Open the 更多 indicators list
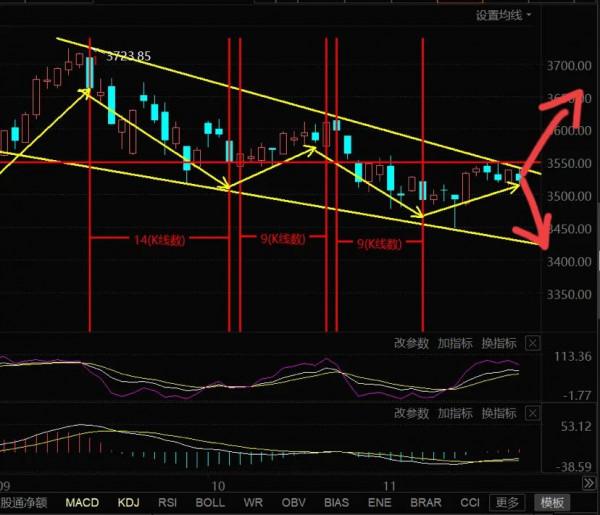The image size is (600, 515). point(508,502)
